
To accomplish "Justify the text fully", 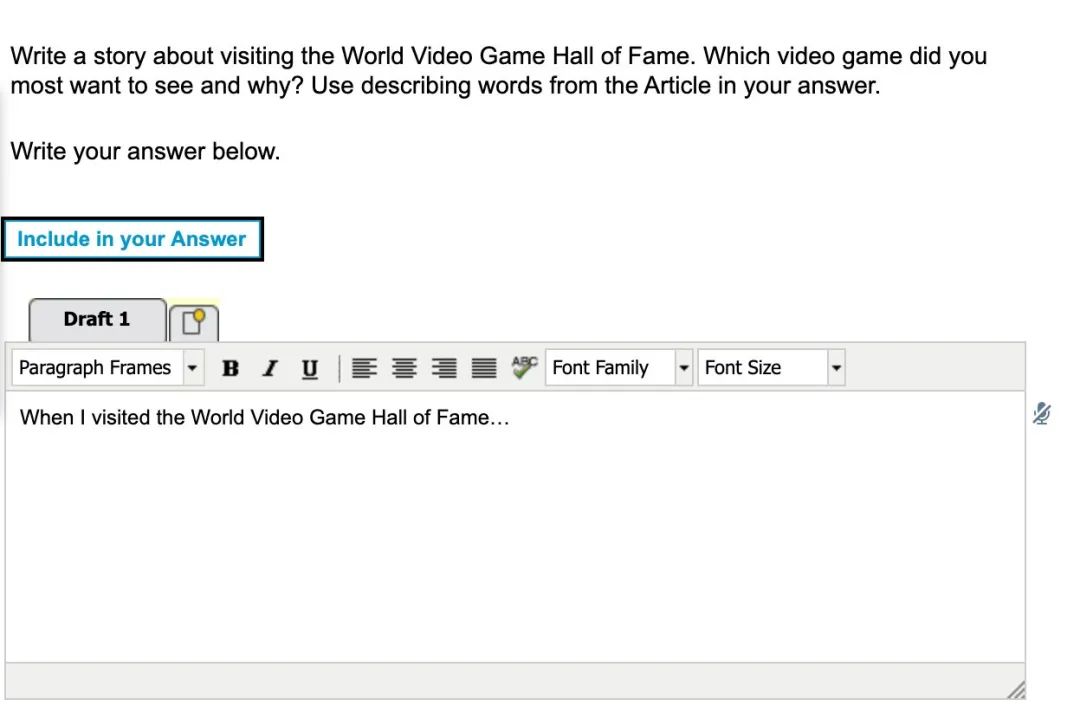I will pyautogui.click(x=484, y=368).
